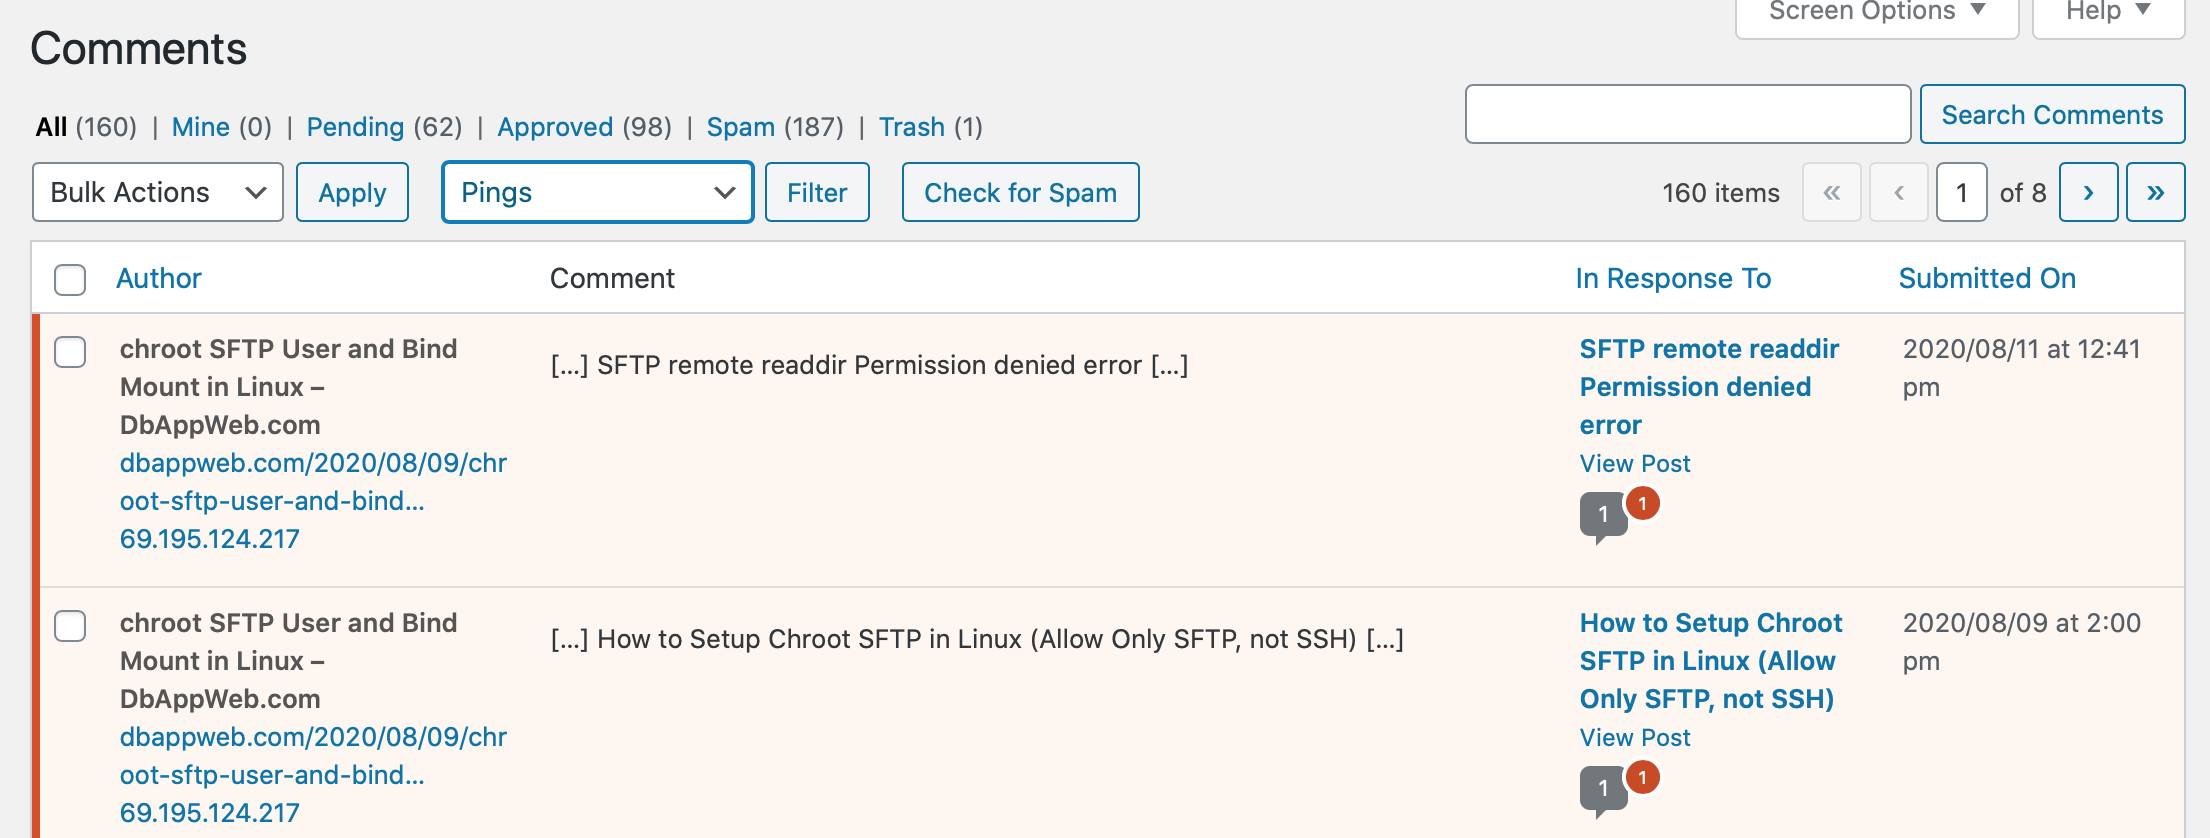Go to the next page of comments
Image resolution: width=2210 pixels, height=838 pixels.
2088,192
